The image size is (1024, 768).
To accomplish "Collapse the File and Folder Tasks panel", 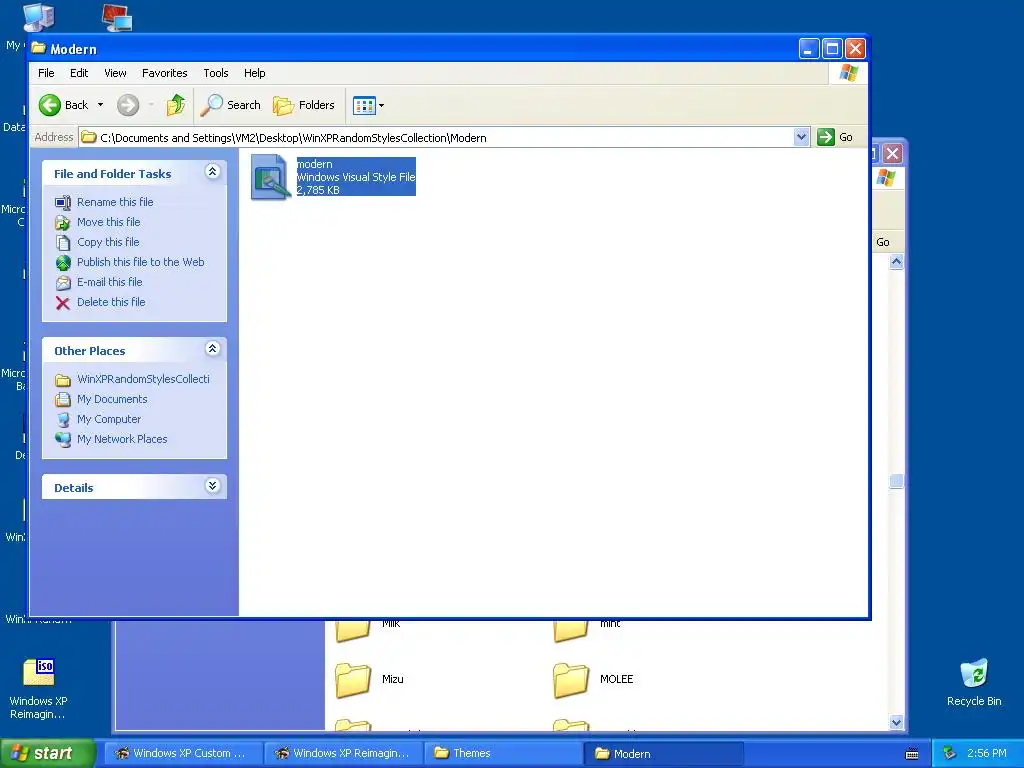I will [x=212, y=172].
